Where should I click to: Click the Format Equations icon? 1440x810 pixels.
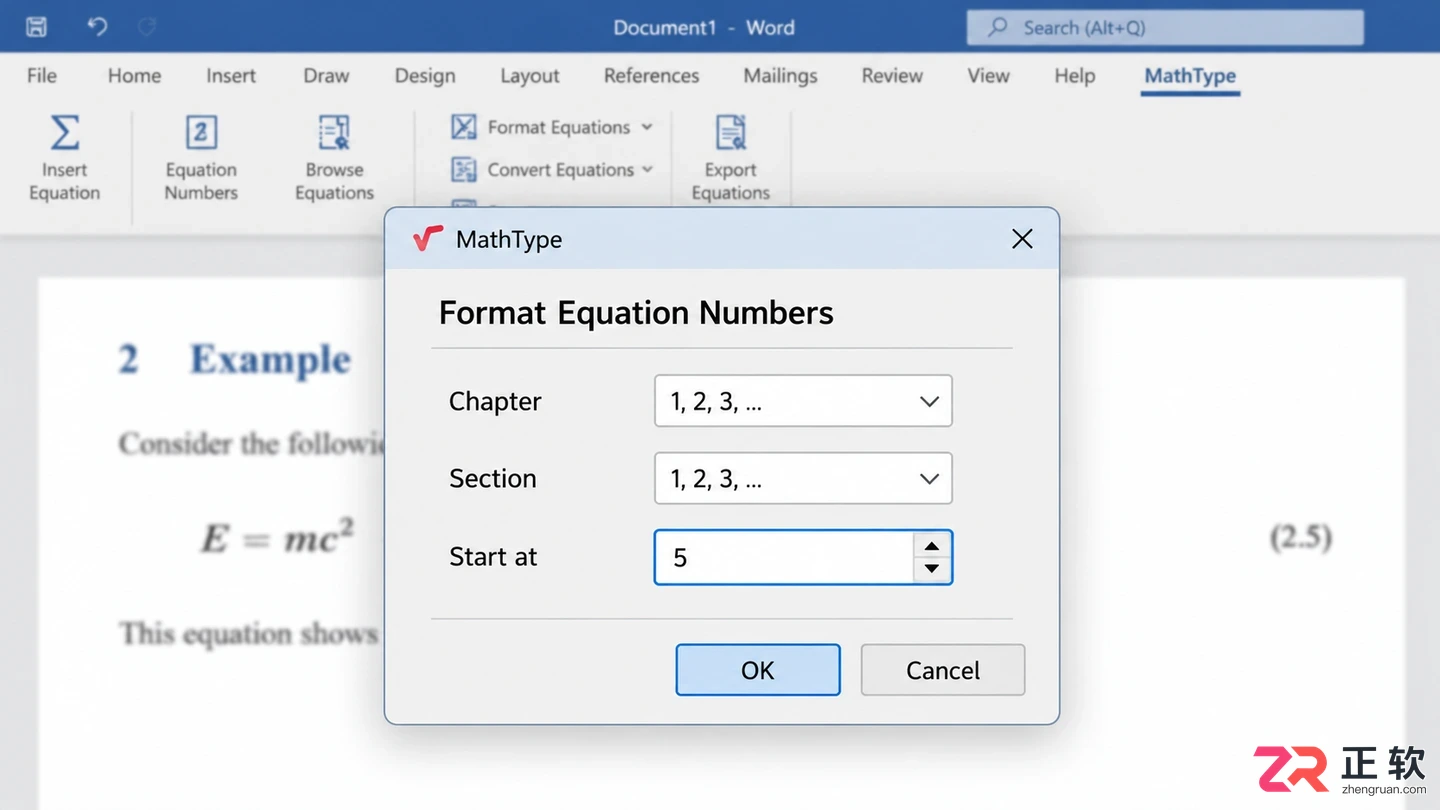pos(464,127)
